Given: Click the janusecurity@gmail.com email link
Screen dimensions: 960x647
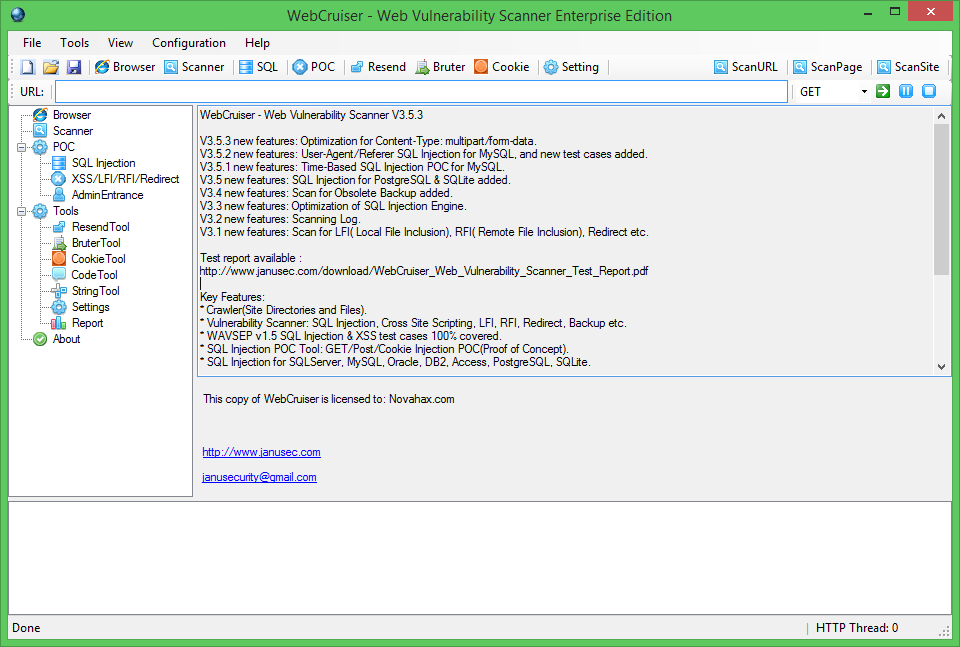Looking at the screenshot, I should click(259, 477).
